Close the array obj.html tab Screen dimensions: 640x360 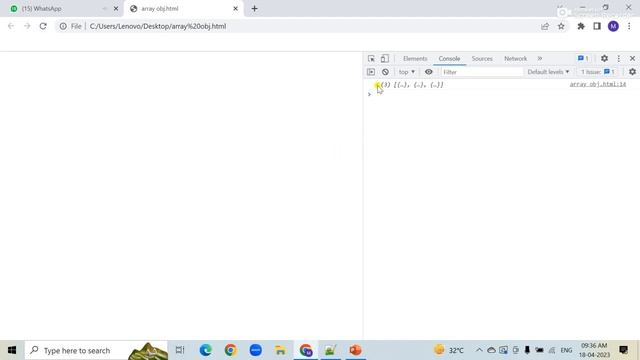(x=236, y=9)
